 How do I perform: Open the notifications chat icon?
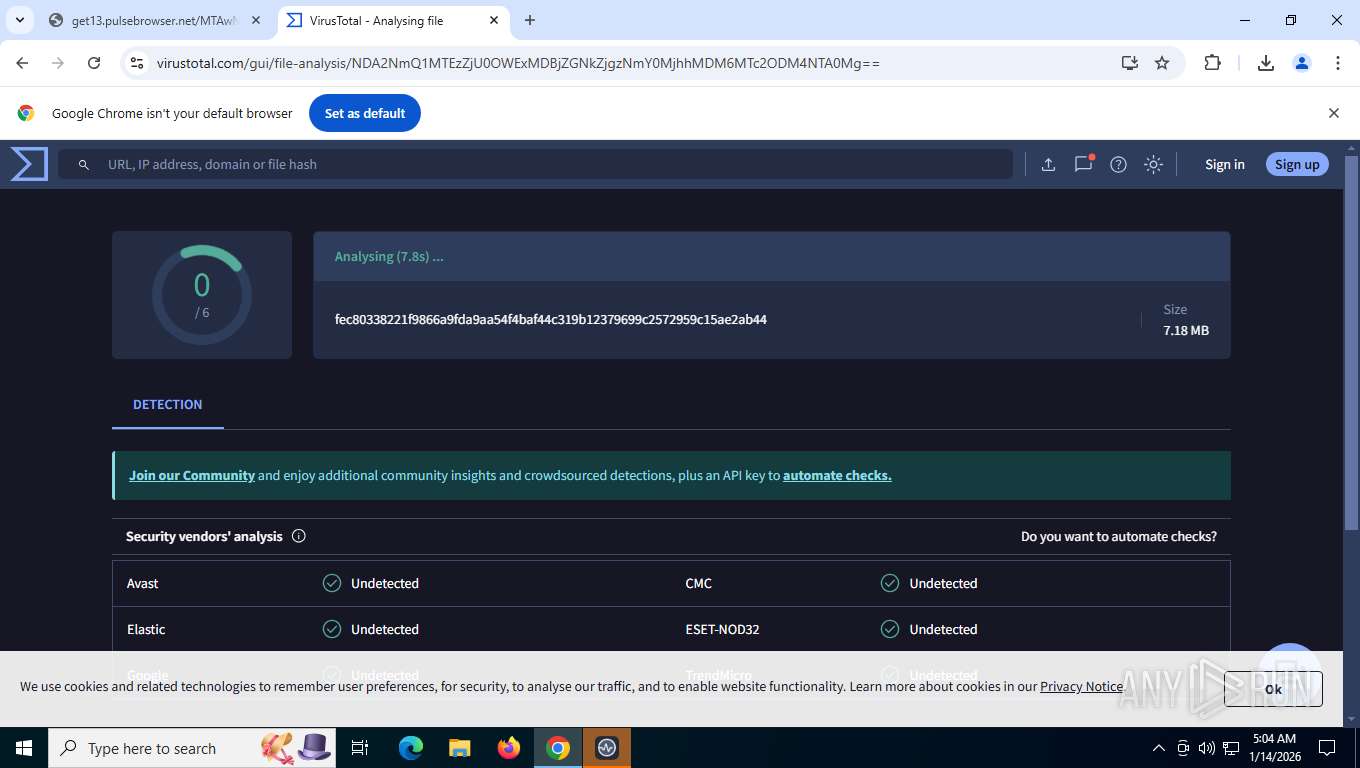click(1083, 165)
